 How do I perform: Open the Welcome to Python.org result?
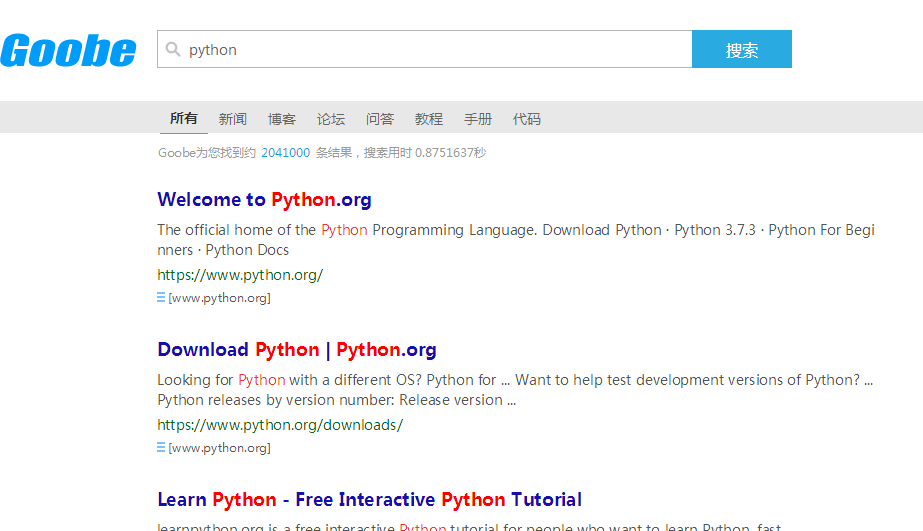(x=264, y=200)
